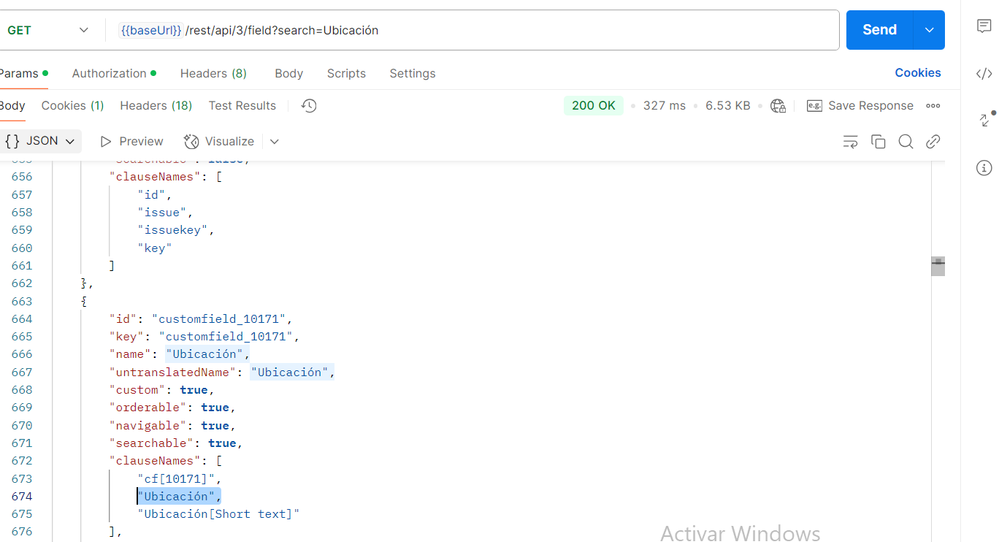
Task: Open the JSON format dropdown
Action: pos(40,141)
